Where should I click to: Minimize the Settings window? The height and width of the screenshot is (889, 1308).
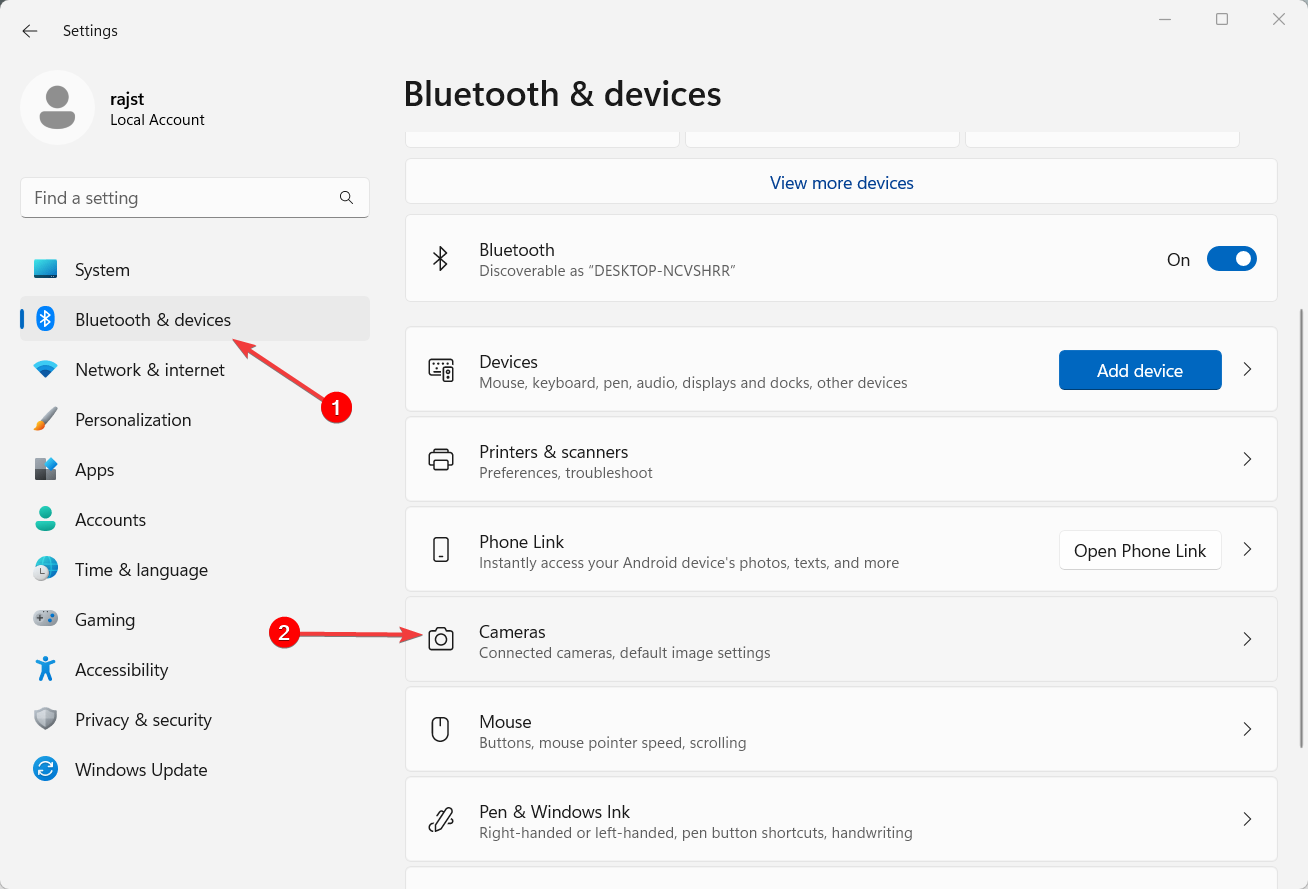(1165, 19)
